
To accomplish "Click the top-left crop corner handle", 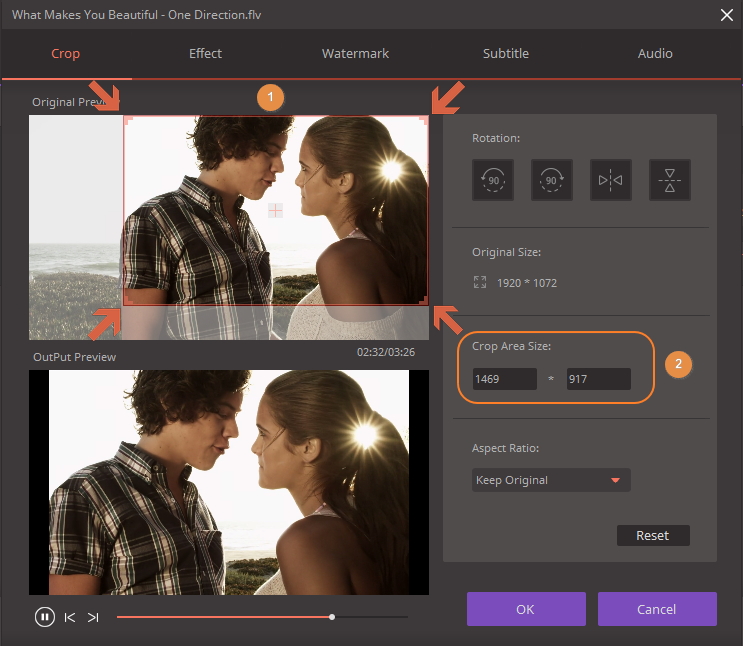I will click(128, 120).
